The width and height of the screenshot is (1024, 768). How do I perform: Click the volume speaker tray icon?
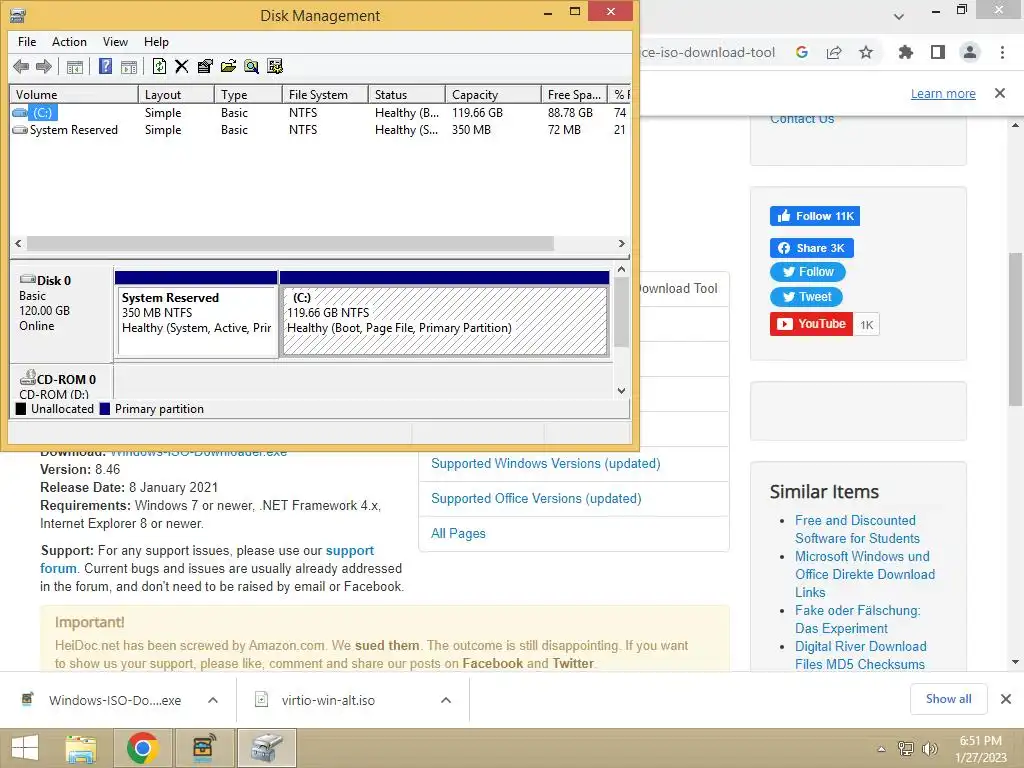(x=930, y=749)
